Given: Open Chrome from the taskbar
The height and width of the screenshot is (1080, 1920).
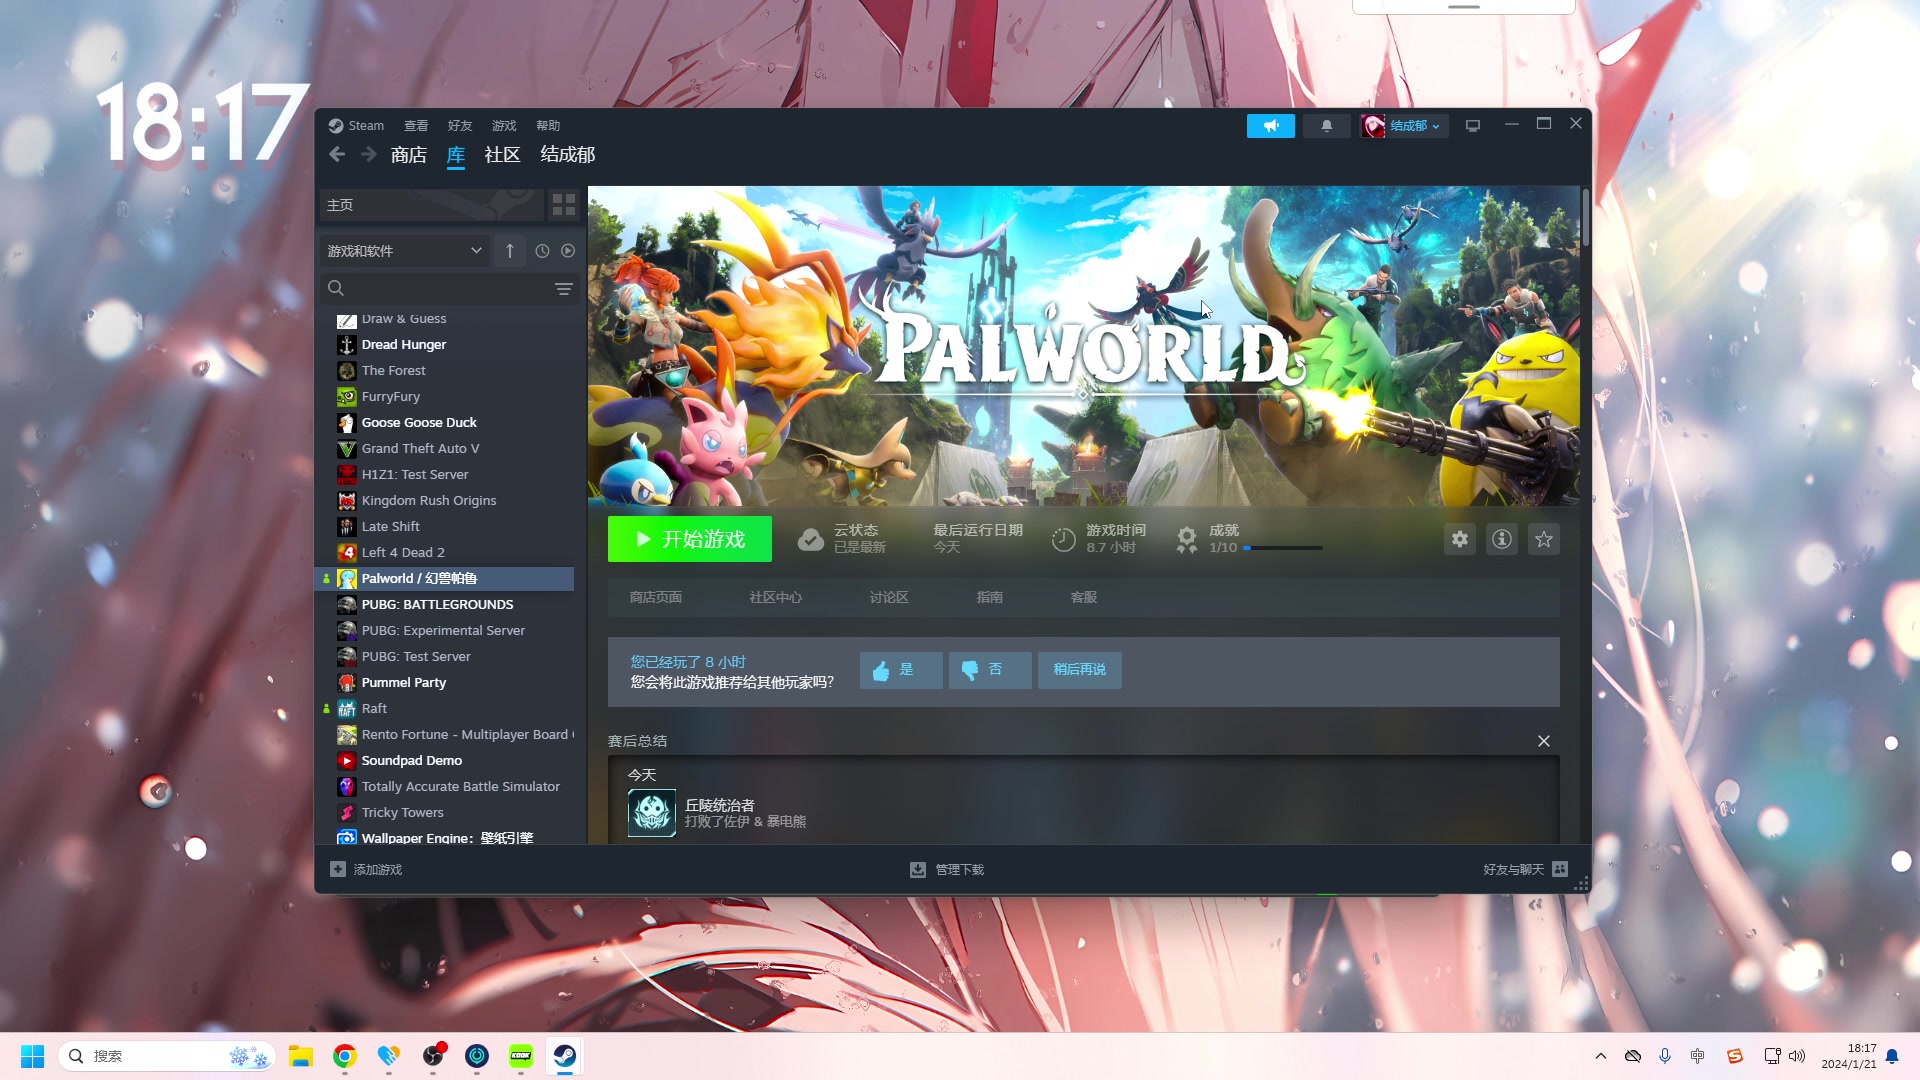Looking at the screenshot, I should (345, 1056).
